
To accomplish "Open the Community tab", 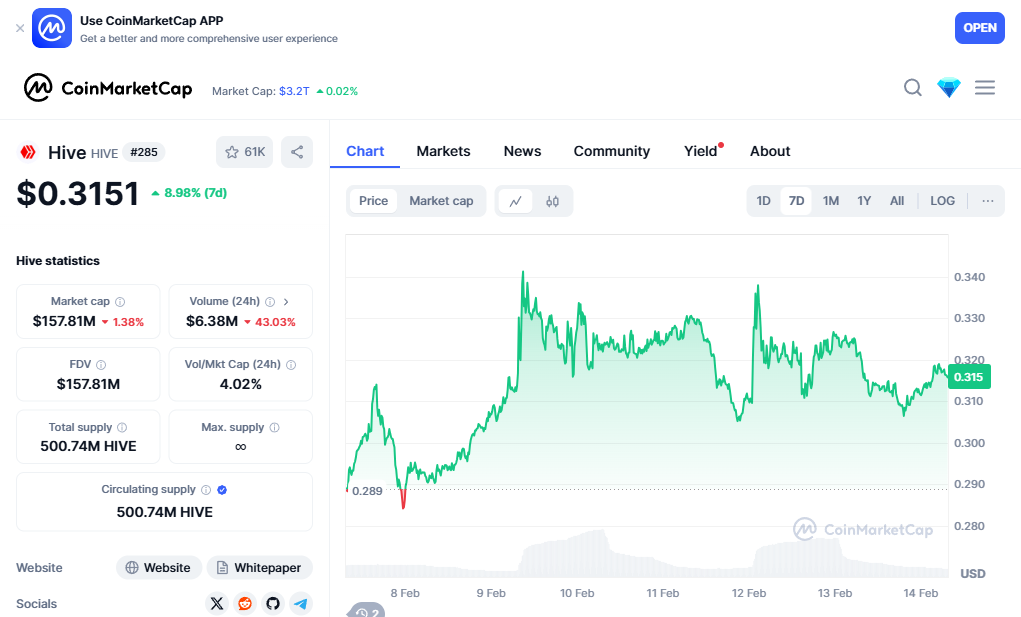I will pos(611,151).
